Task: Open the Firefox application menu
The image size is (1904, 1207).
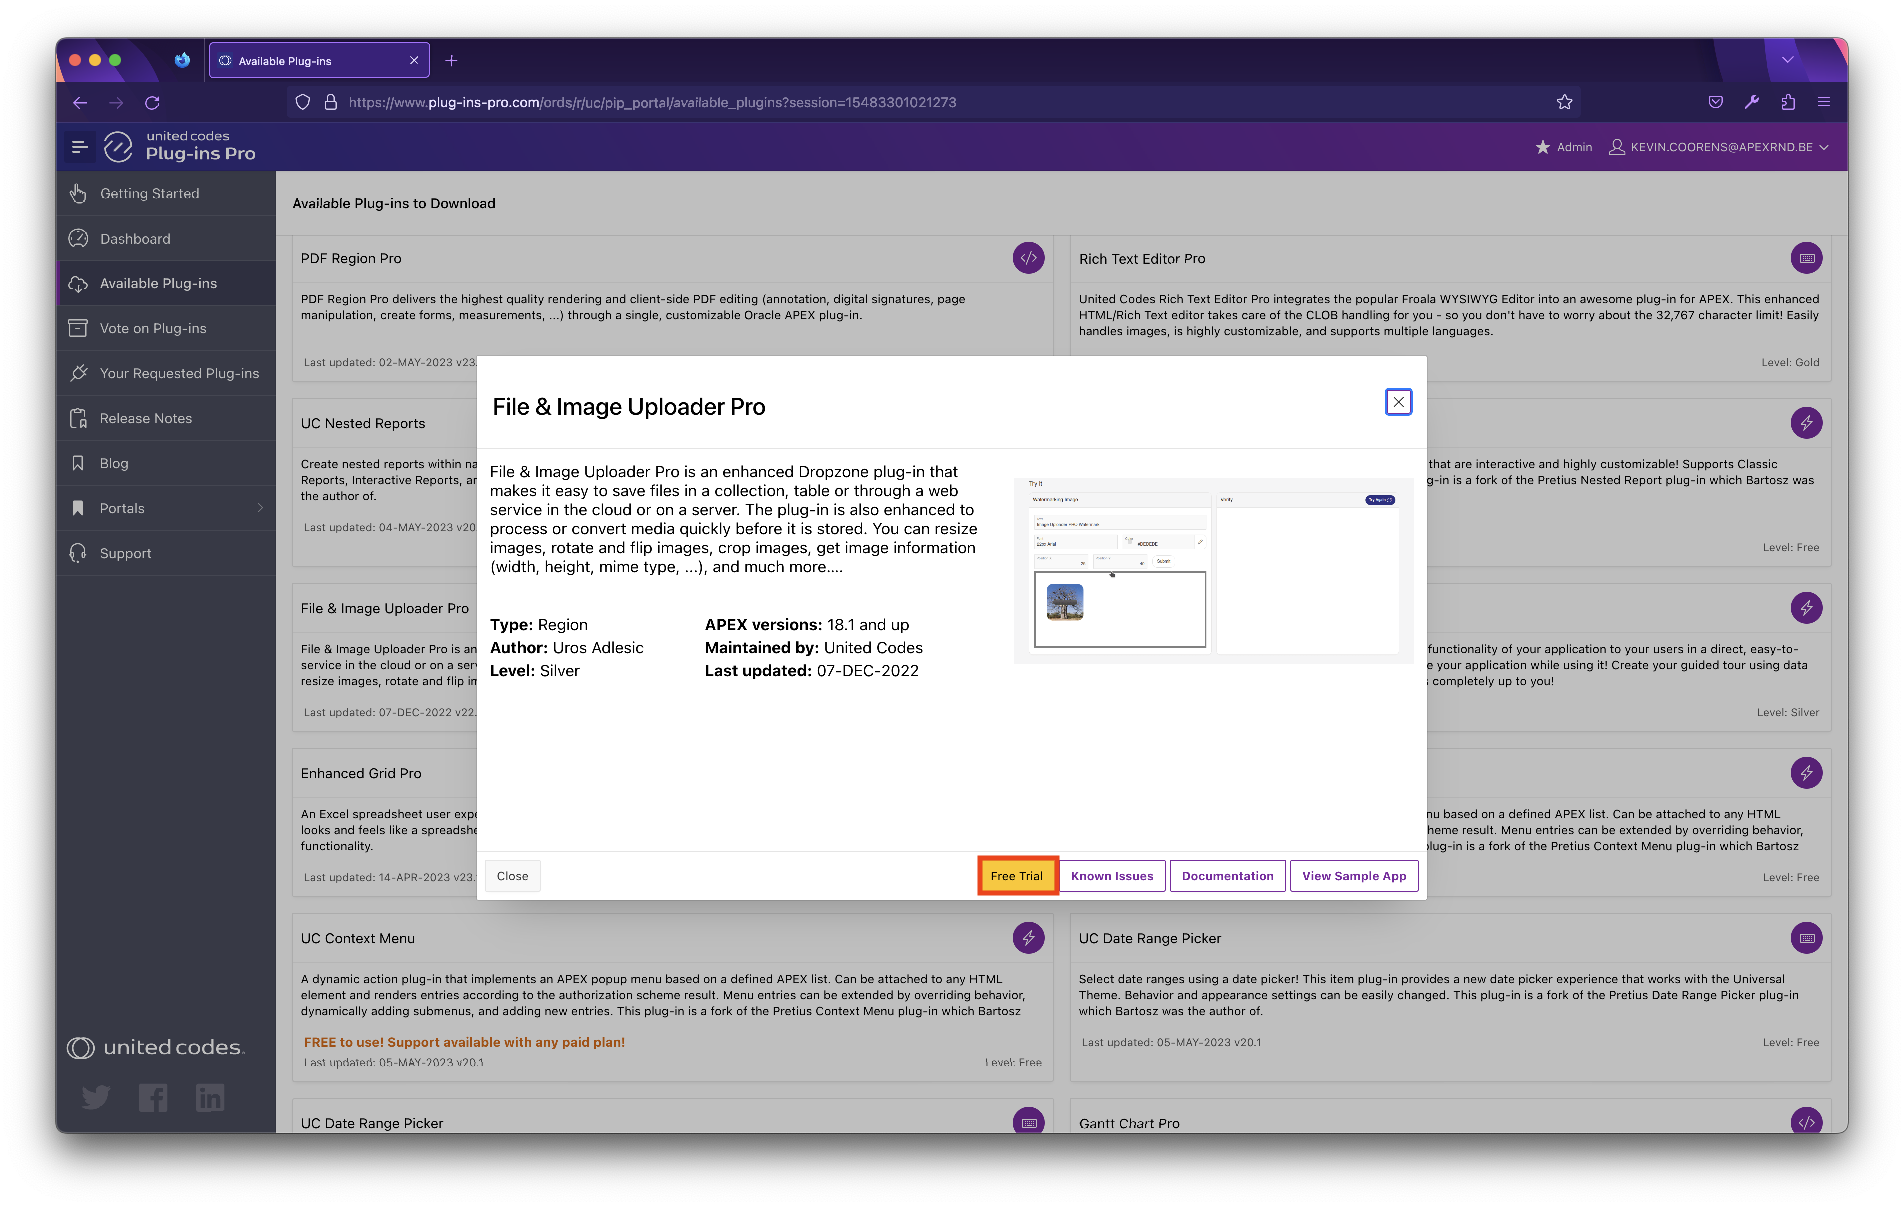Action: point(1824,102)
